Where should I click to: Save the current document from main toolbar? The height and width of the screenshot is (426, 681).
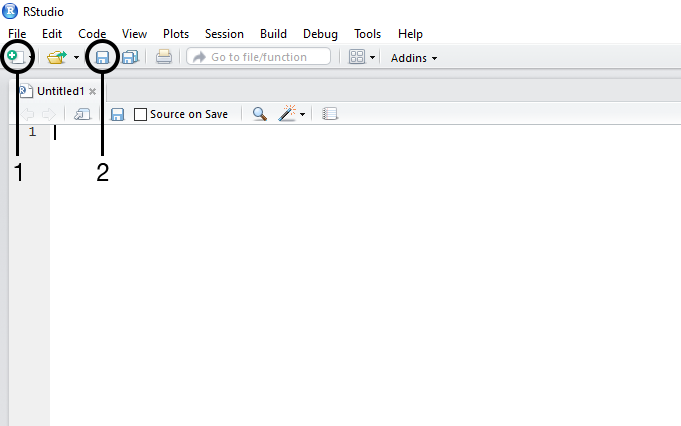click(102, 57)
